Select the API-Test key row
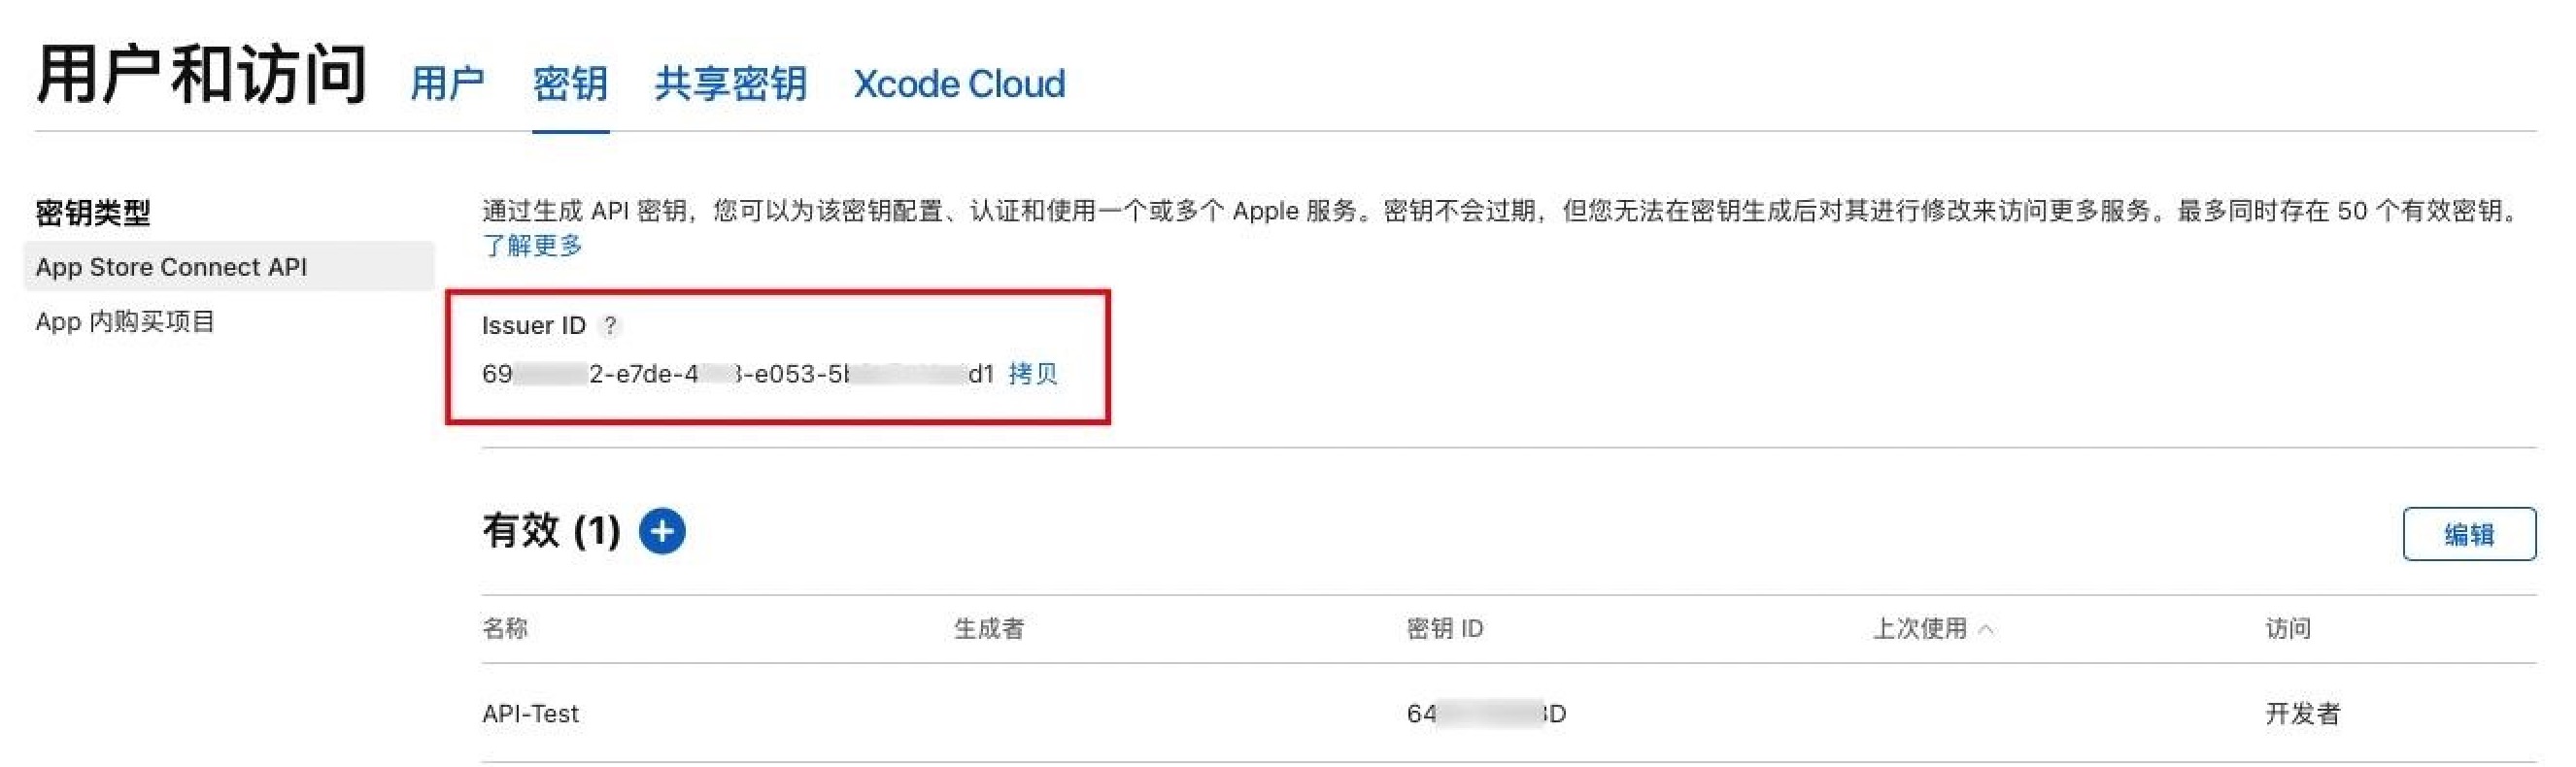Viewport: 2576px width, 767px height. pyautogui.click(x=1509, y=713)
